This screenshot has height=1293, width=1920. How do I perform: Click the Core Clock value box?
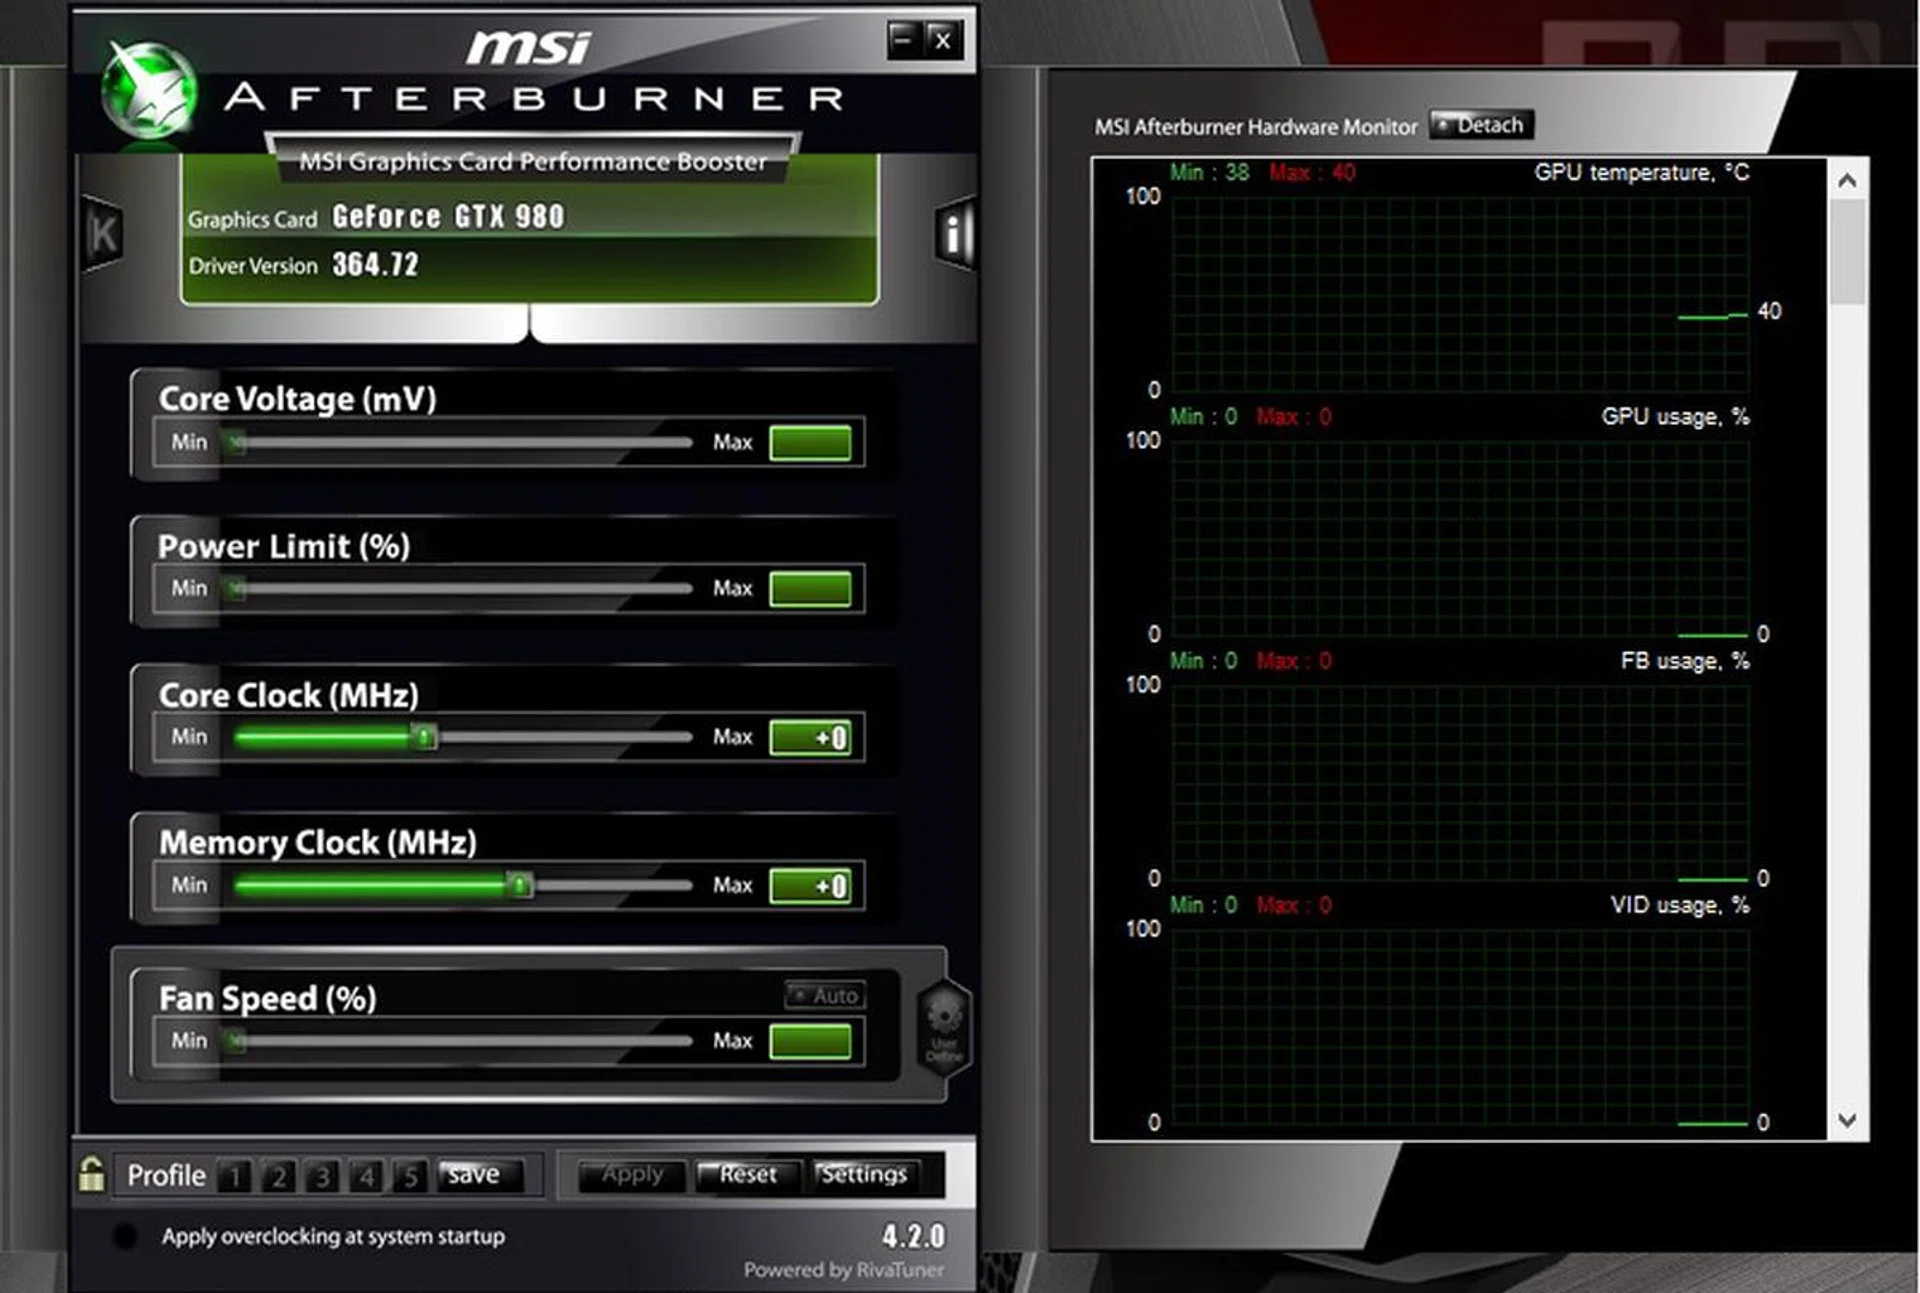[810, 738]
